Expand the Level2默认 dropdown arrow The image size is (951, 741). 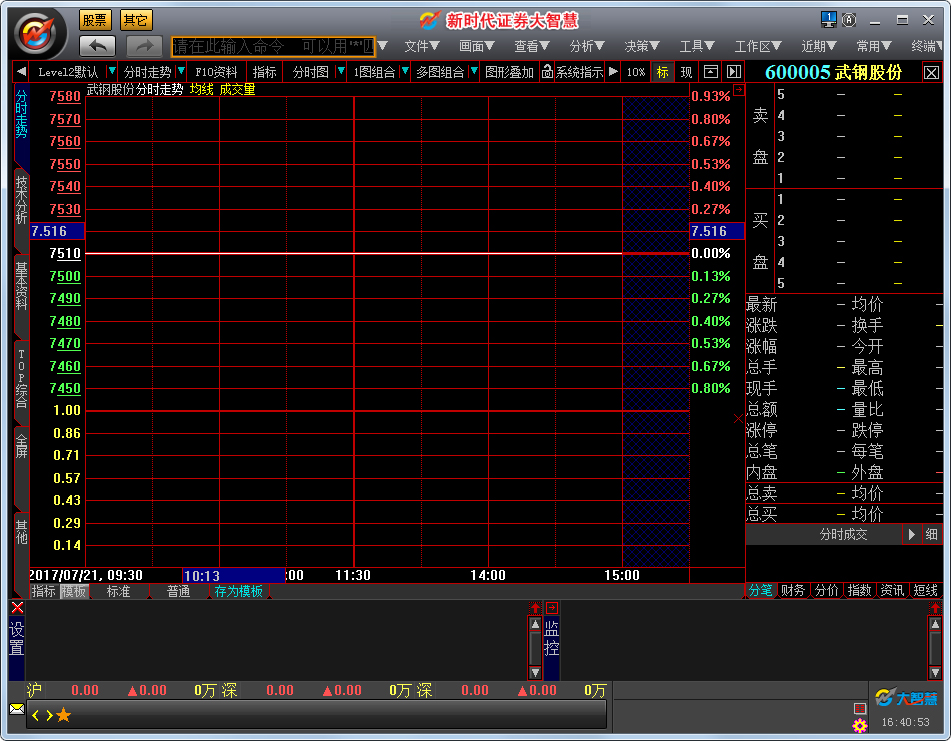pos(112,72)
